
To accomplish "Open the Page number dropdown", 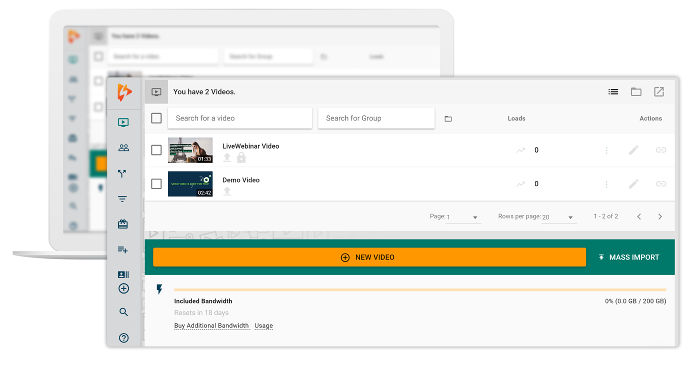I will tap(462, 217).
